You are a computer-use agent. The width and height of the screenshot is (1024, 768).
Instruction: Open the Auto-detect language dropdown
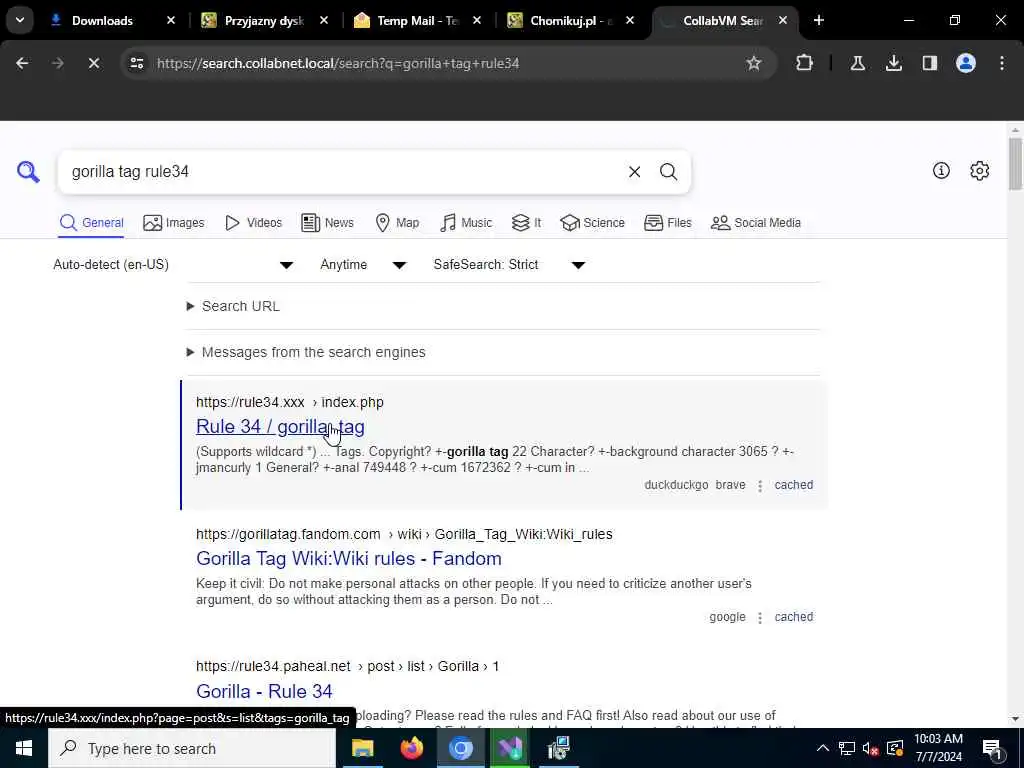[173, 264]
